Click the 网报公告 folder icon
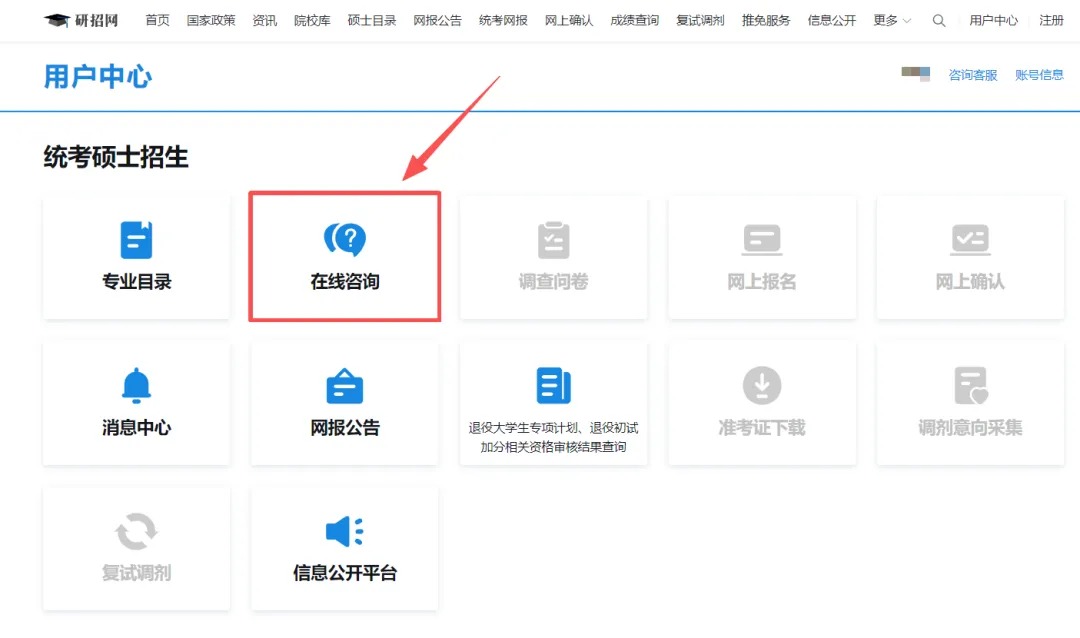Screen dimensions: 1080x638 point(344,386)
